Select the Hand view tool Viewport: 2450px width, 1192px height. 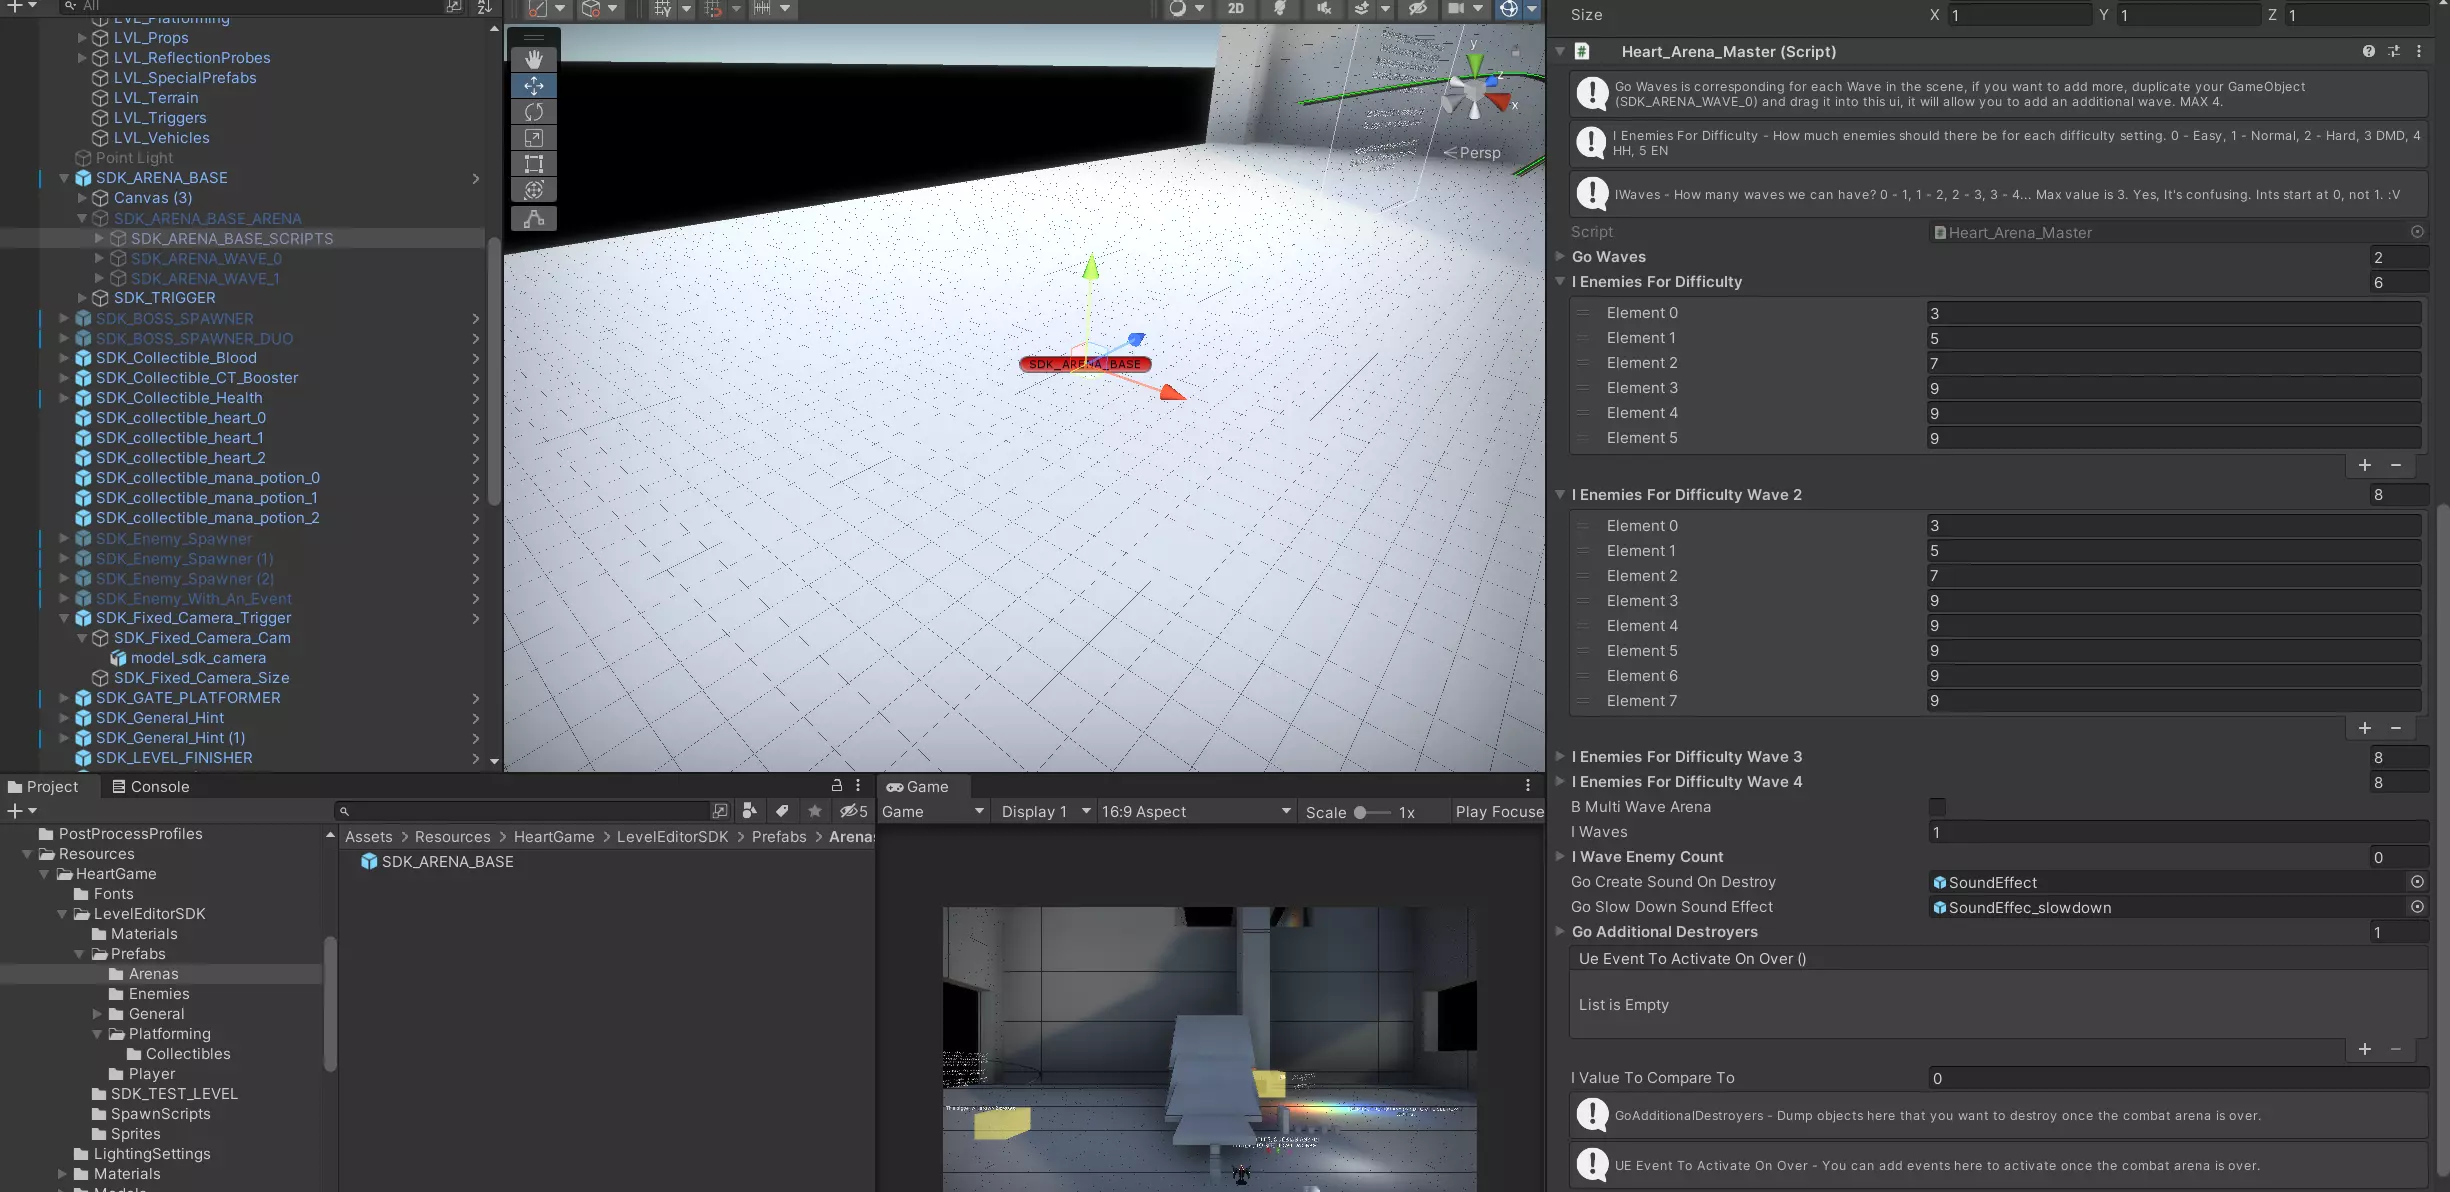534,60
